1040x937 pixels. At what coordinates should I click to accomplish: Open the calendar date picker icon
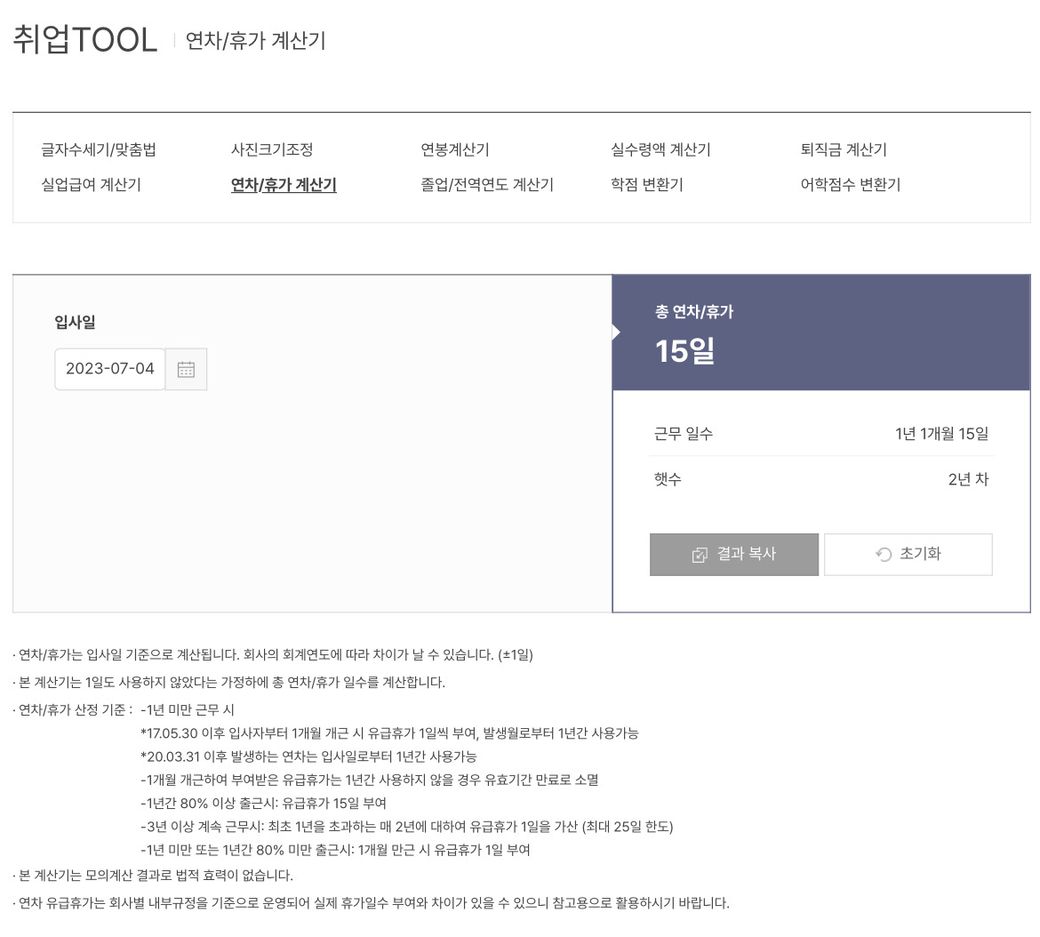[186, 369]
